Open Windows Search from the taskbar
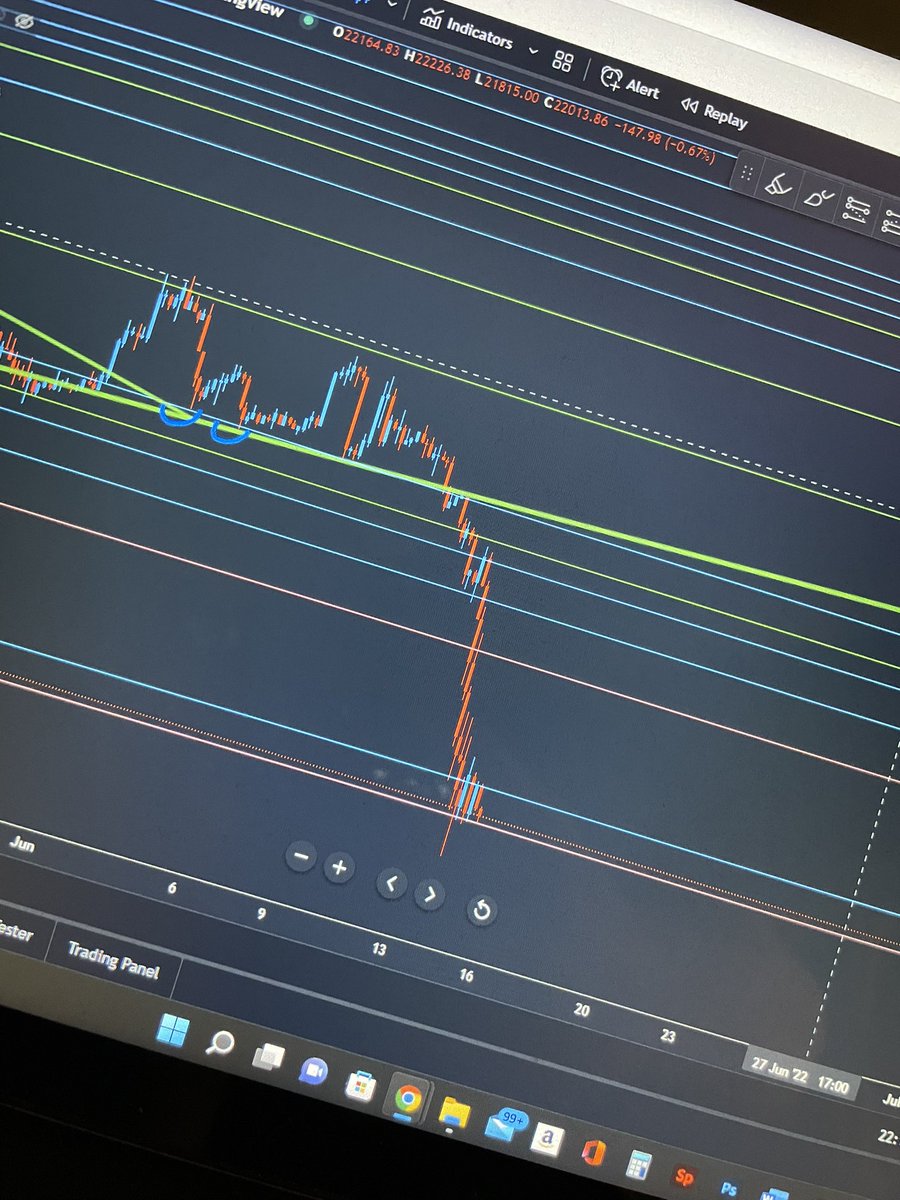Viewport: 900px width, 1200px height. pos(221,1045)
